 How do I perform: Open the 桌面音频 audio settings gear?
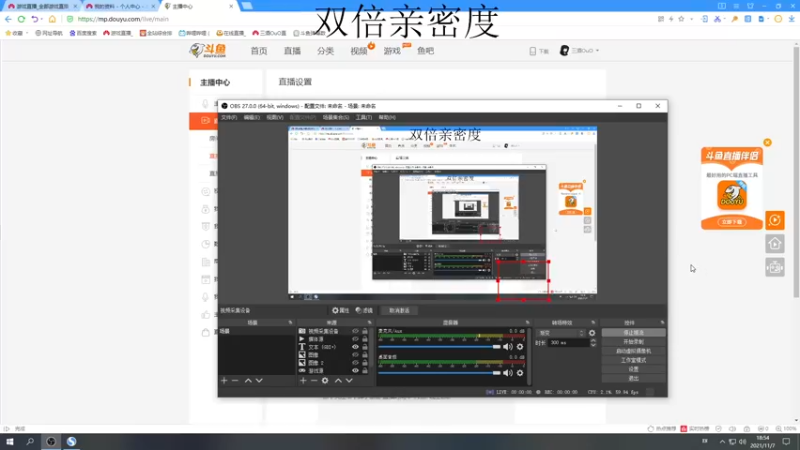pyautogui.click(x=520, y=373)
